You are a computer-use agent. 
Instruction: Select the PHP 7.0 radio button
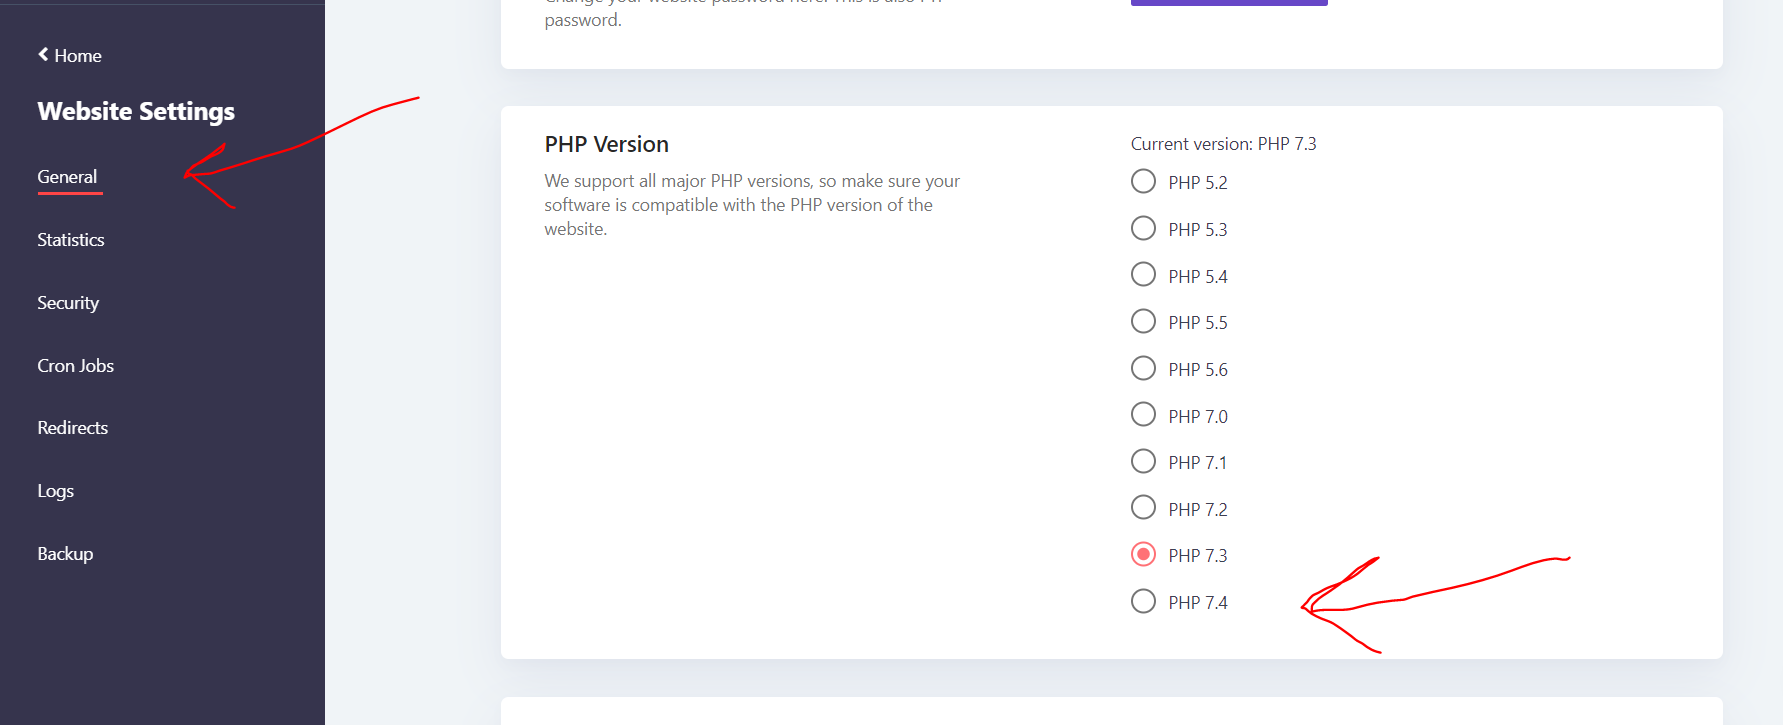[x=1143, y=415]
